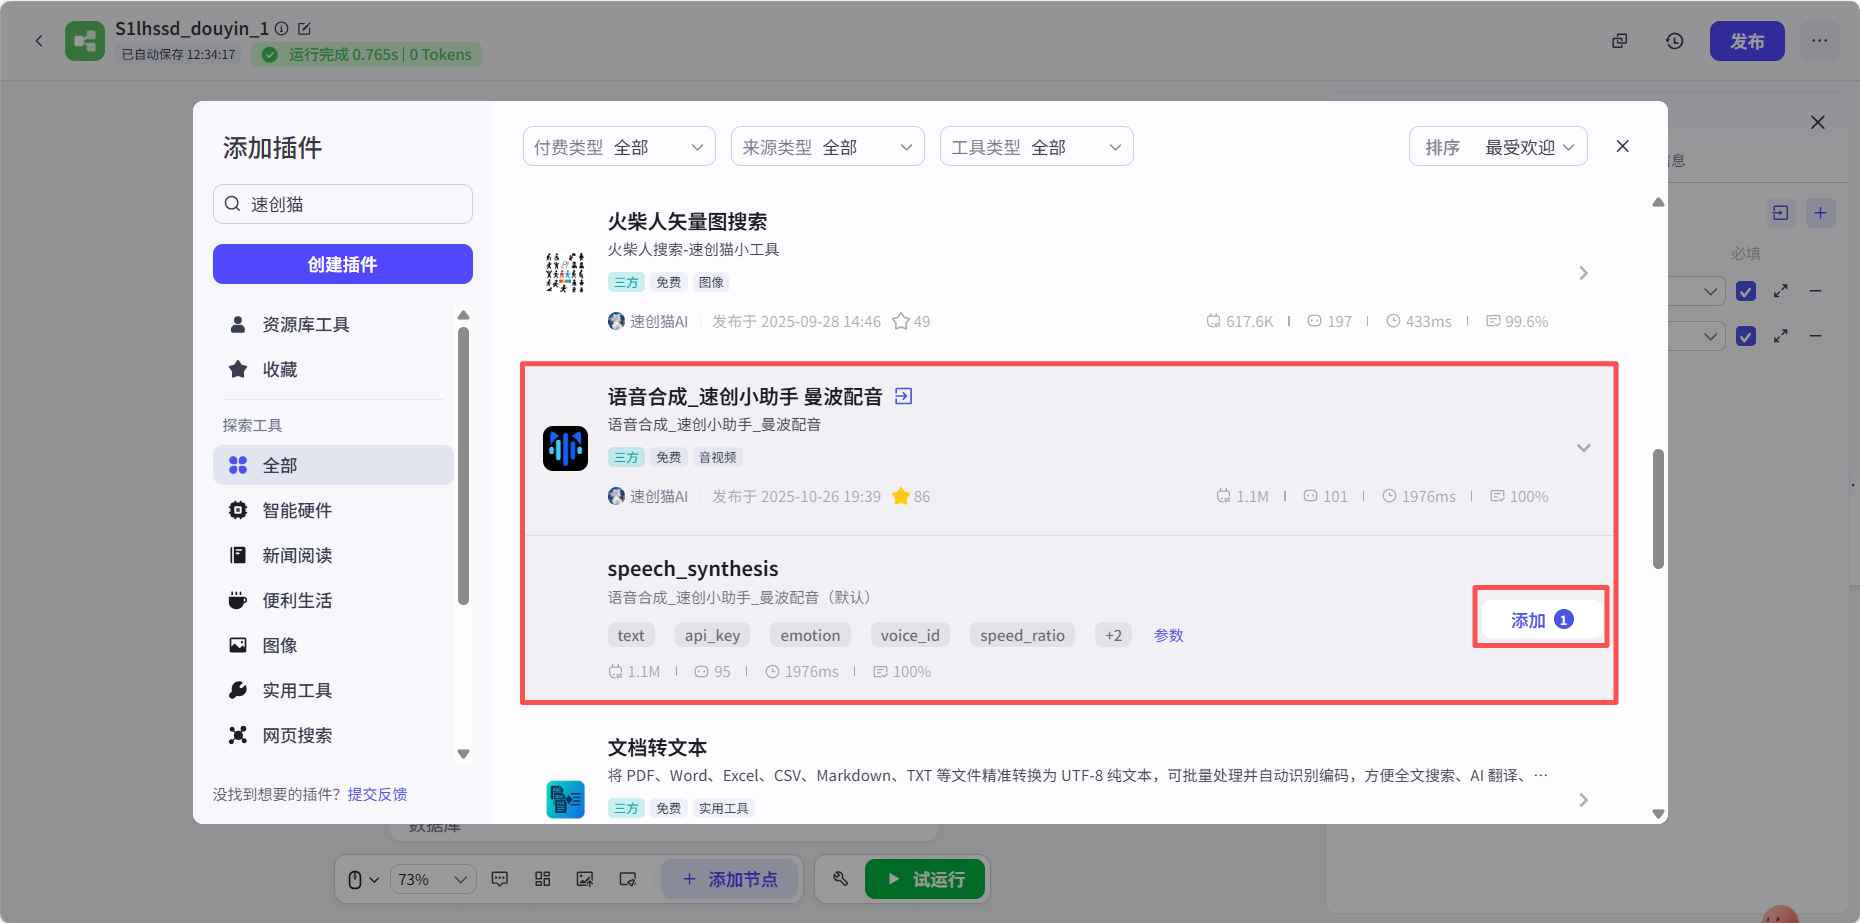Expand the 语音合成_速创小助手 plugin card chevron
Viewport: 1860px width, 923px height.
pyautogui.click(x=1583, y=447)
